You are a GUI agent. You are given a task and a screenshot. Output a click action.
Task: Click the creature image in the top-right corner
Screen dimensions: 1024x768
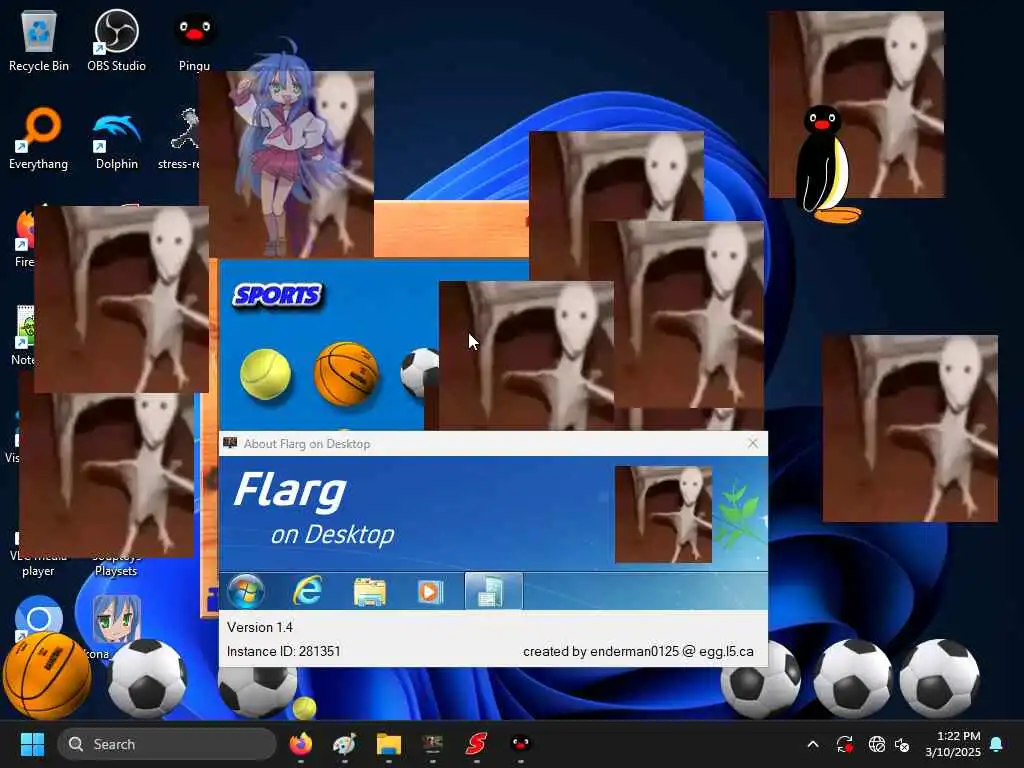coord(856,104)
